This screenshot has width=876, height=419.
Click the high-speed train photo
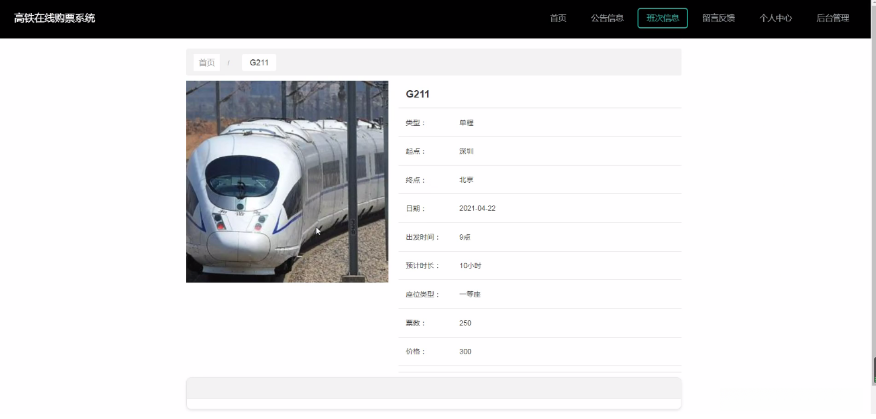pyautogui.click(x=287, y=182)
